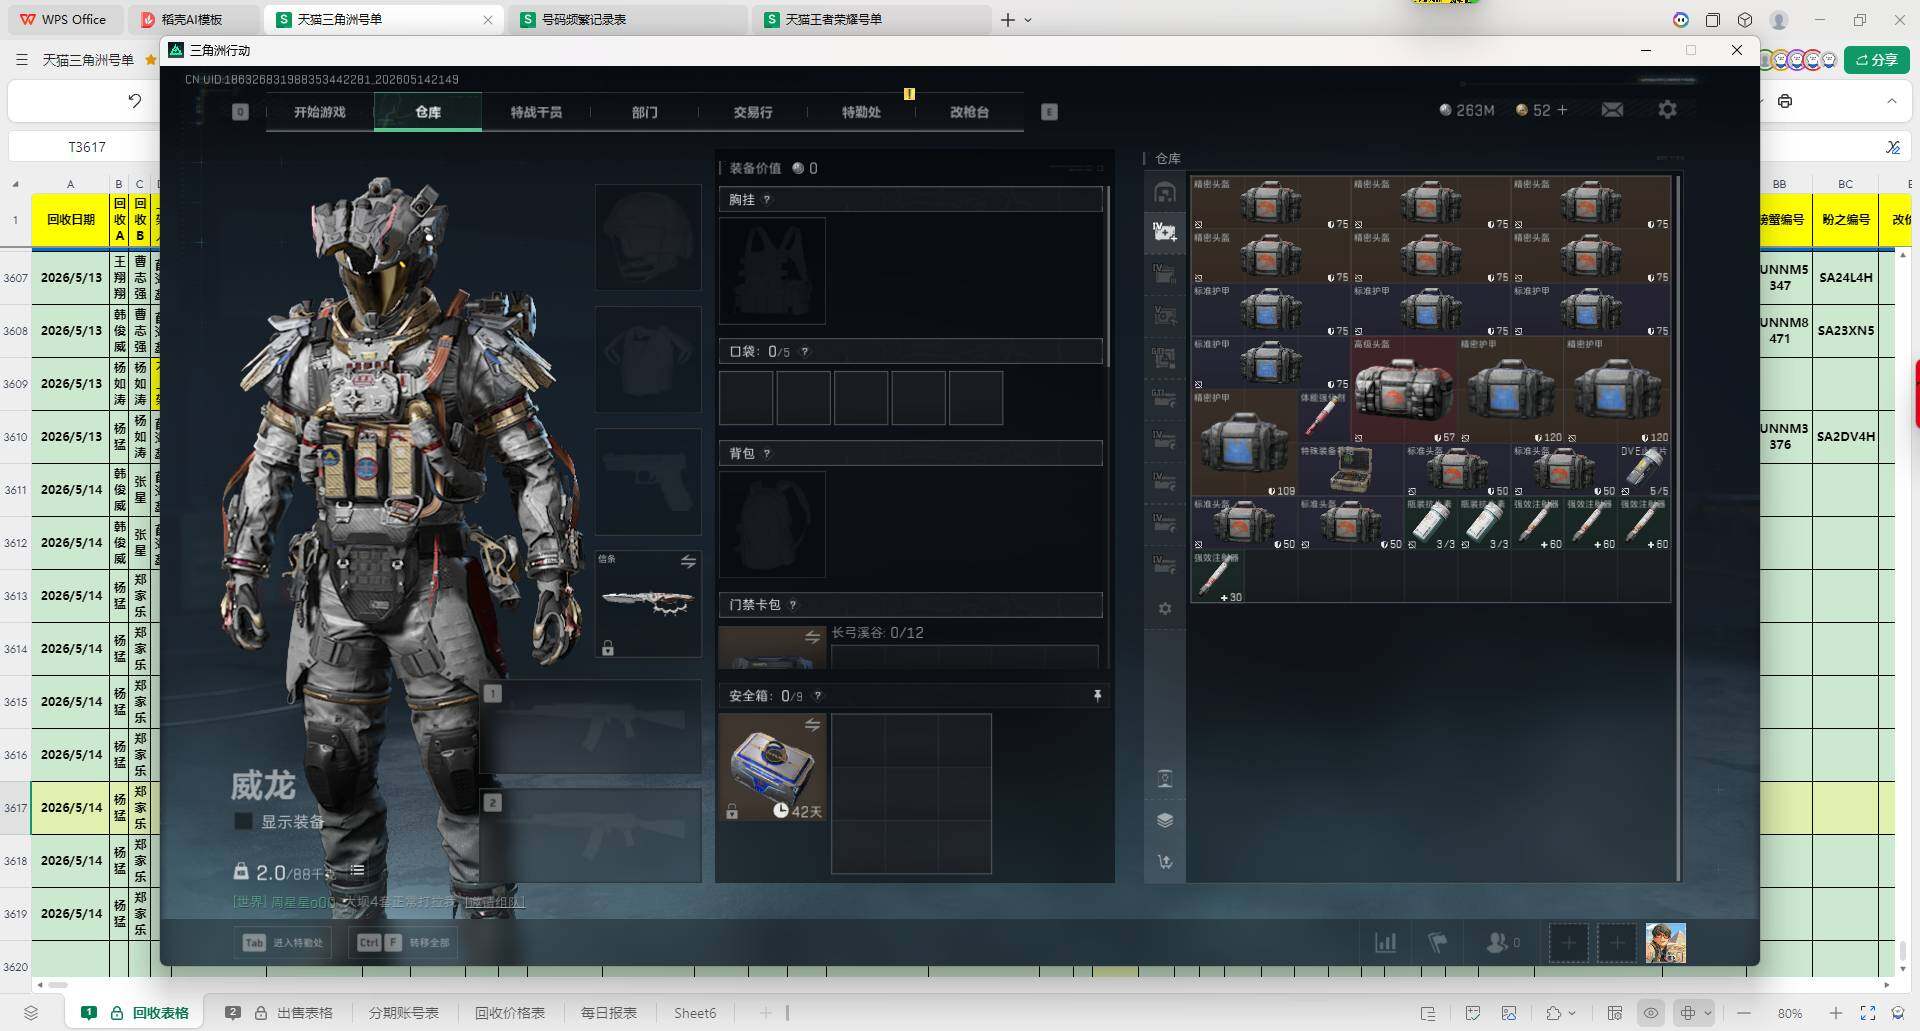Click the cart upload icon in warehouse sidebar
Viewport: 1920px width, 1031px height.
click(1165, 862)
